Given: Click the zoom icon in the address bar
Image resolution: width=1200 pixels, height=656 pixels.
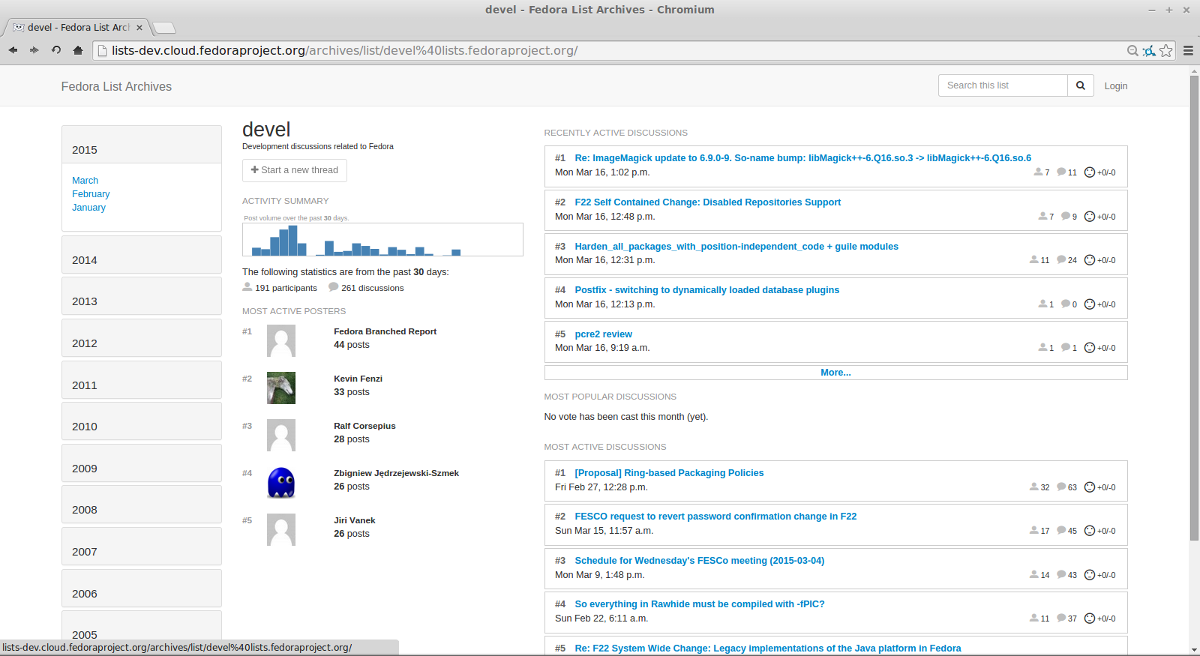Looking at the screenshot, I should [1132, 50].
